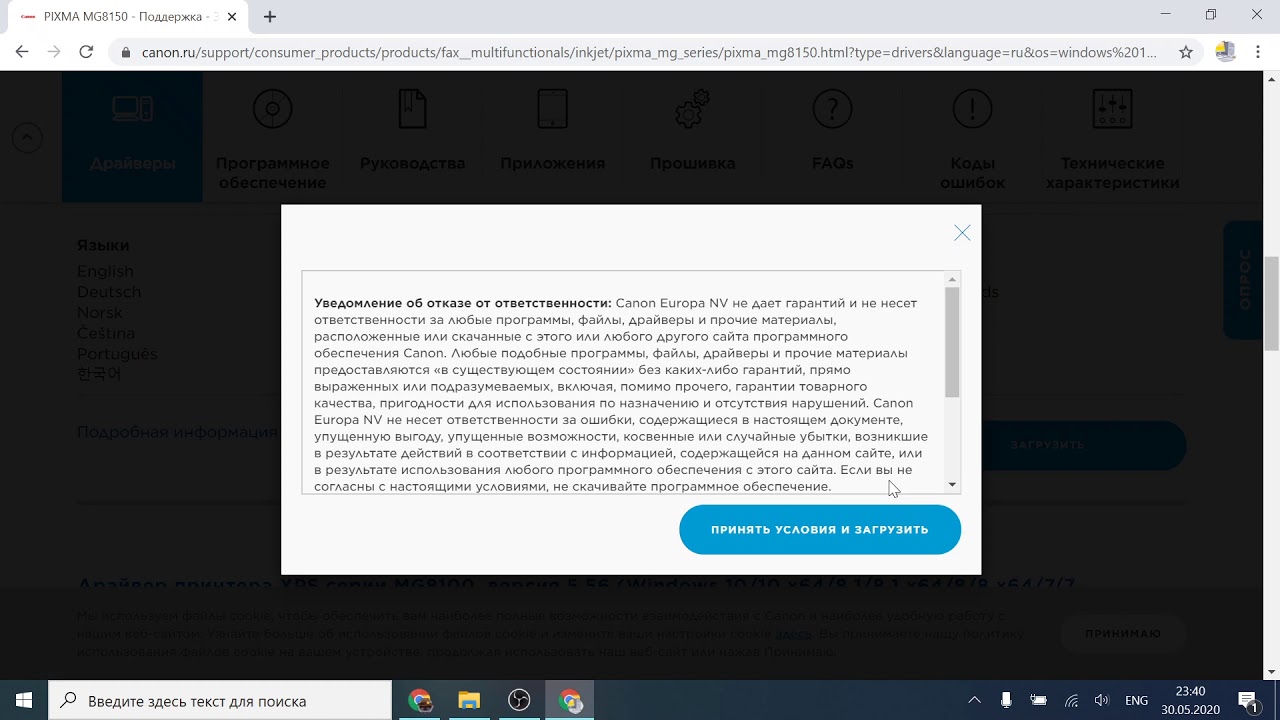Open Подробная информация details link
1280x720 pixels.
coord(177,432)
